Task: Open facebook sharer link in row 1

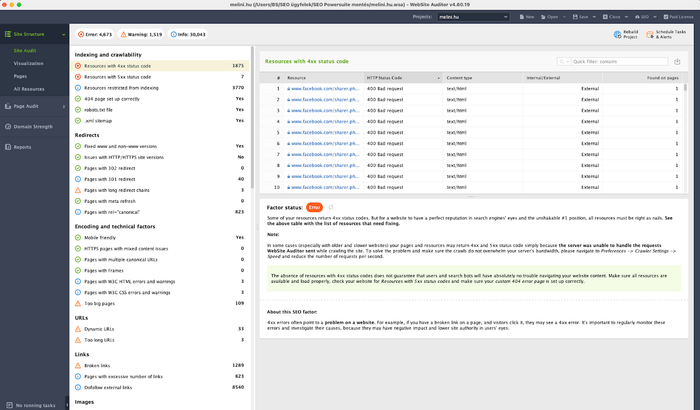Action: (325, 88)
